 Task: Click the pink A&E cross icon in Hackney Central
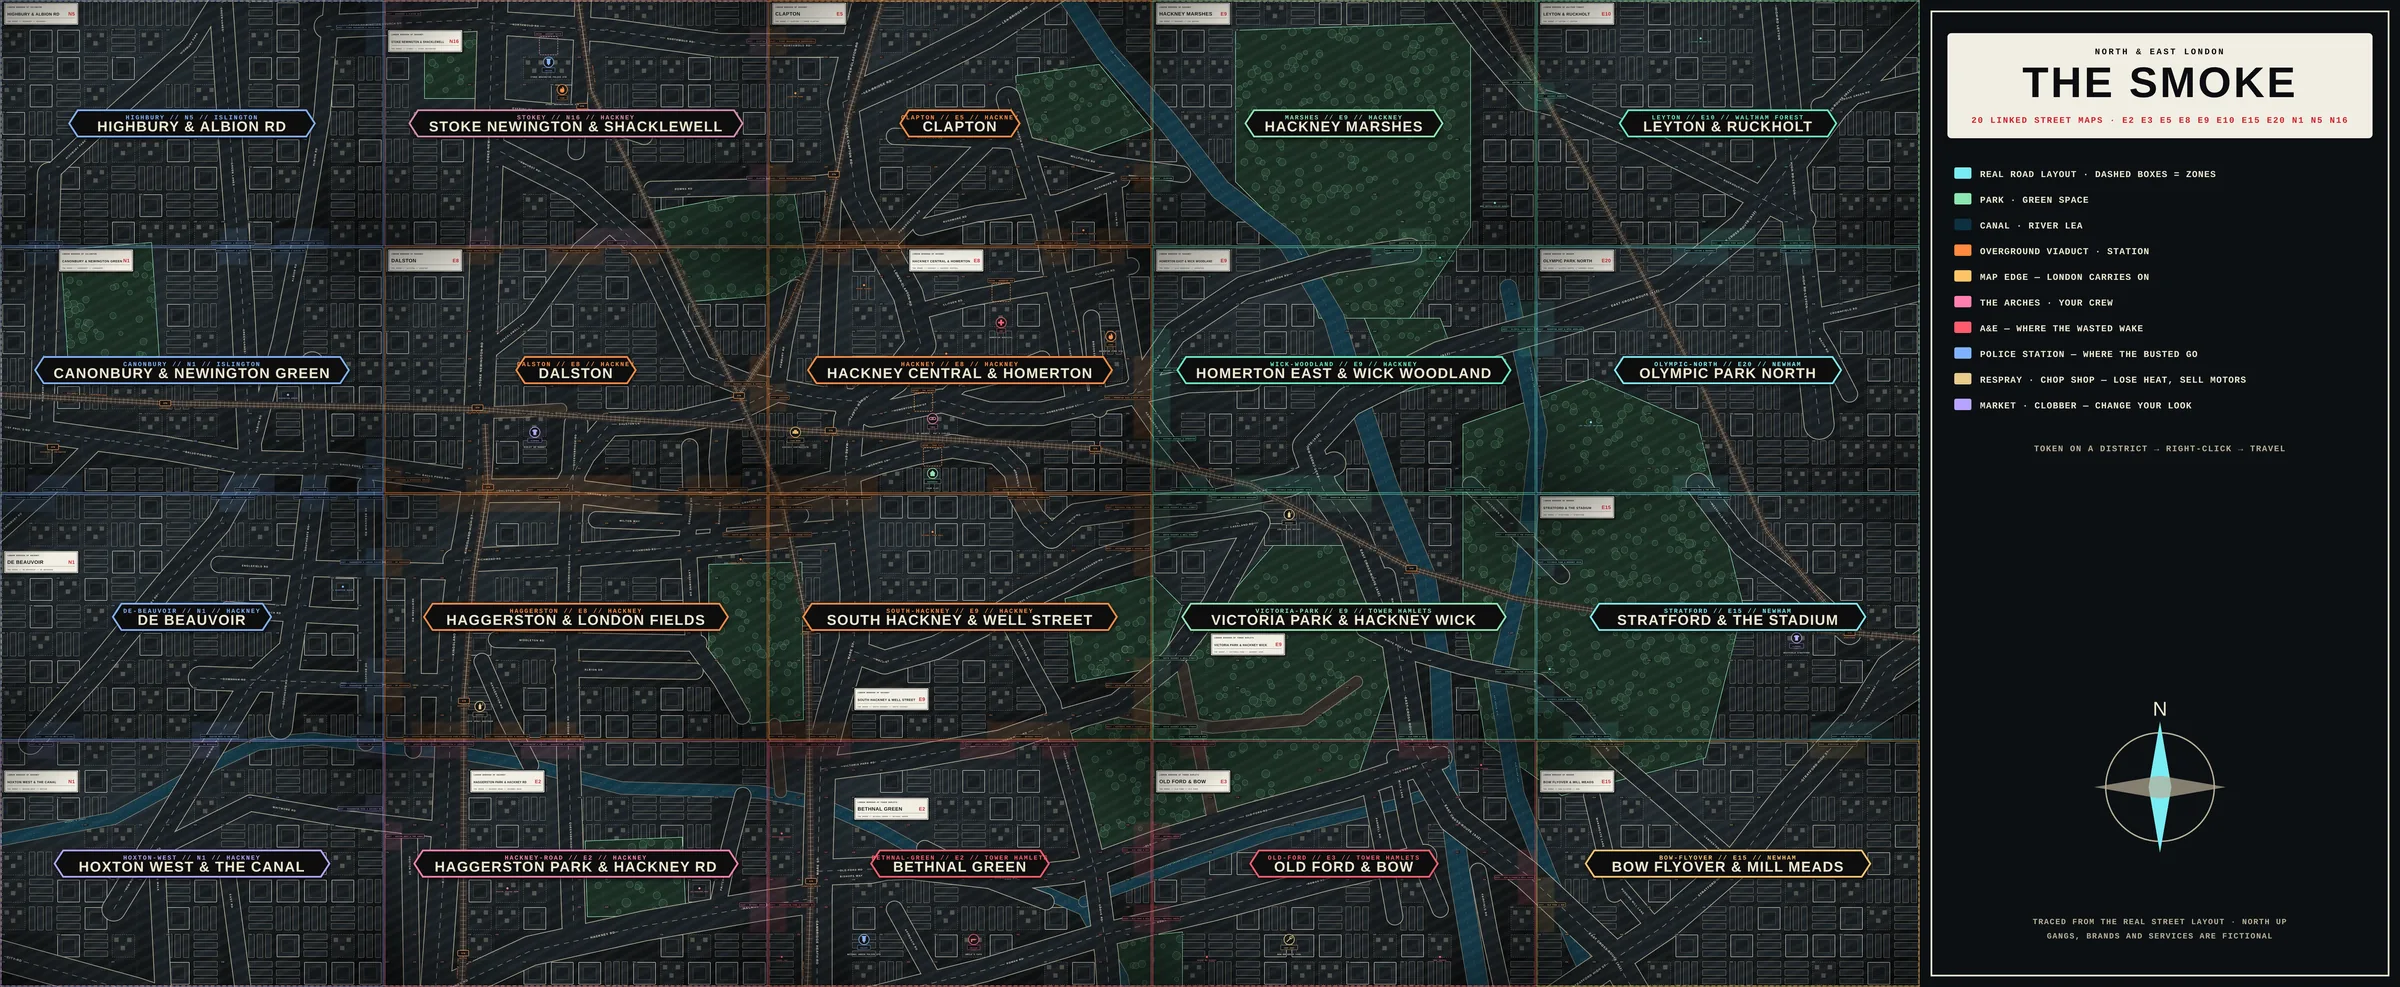point(1001,323)
